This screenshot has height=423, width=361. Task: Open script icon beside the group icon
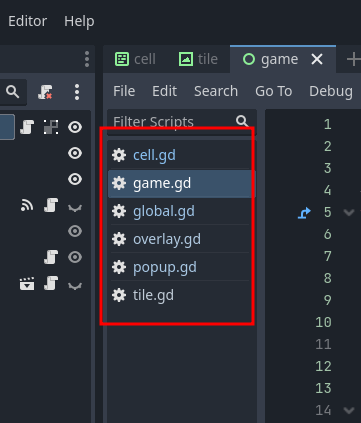27,127
